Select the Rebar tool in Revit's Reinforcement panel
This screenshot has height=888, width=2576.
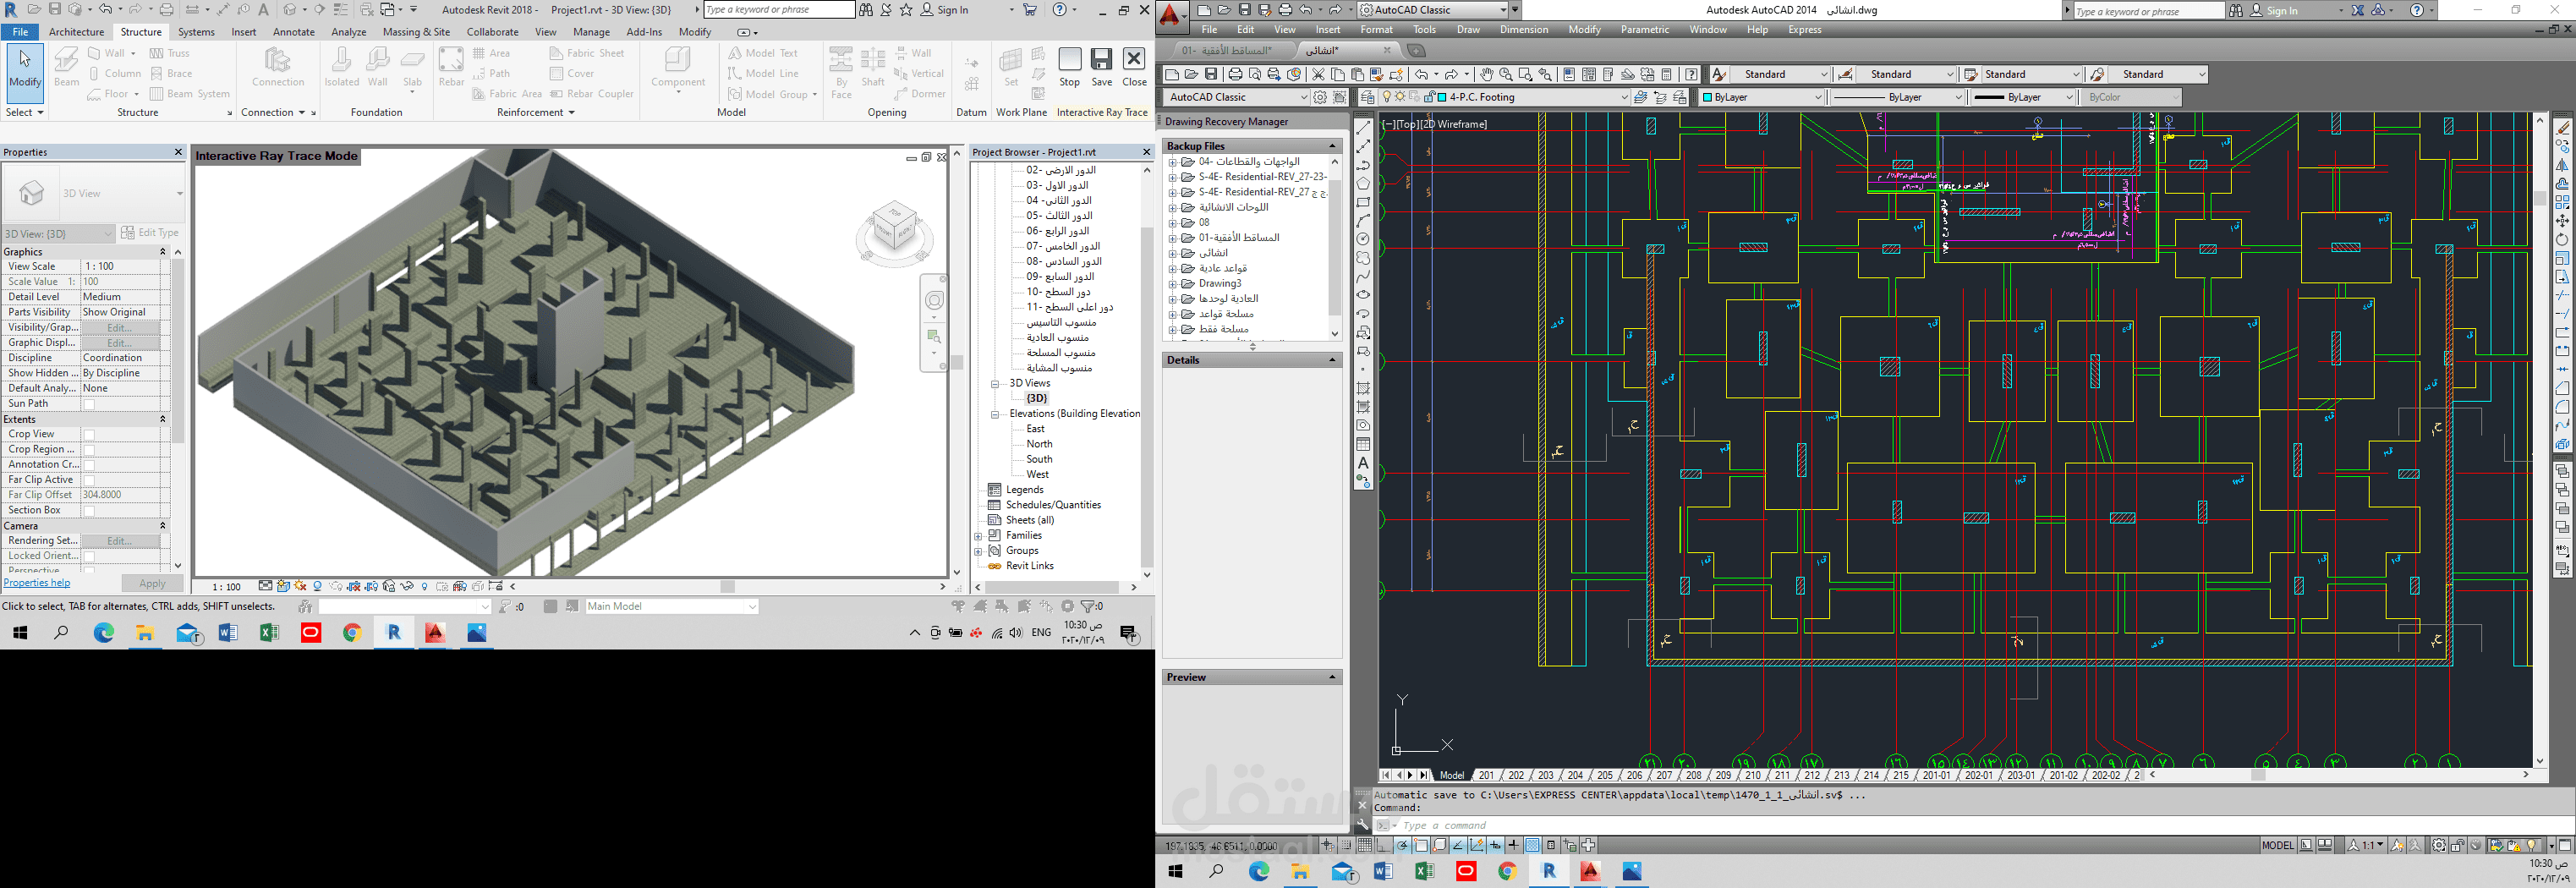coord(451,68)
